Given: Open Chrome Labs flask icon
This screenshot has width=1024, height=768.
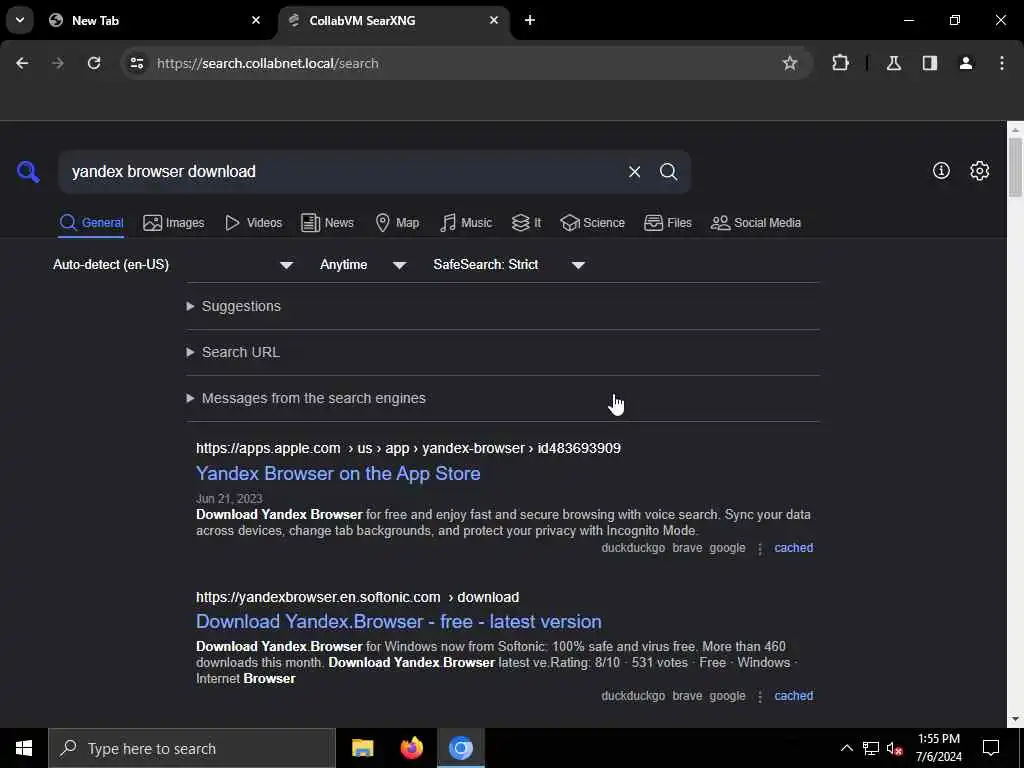Looking at the screenshot, I should (x=893, y=63).
